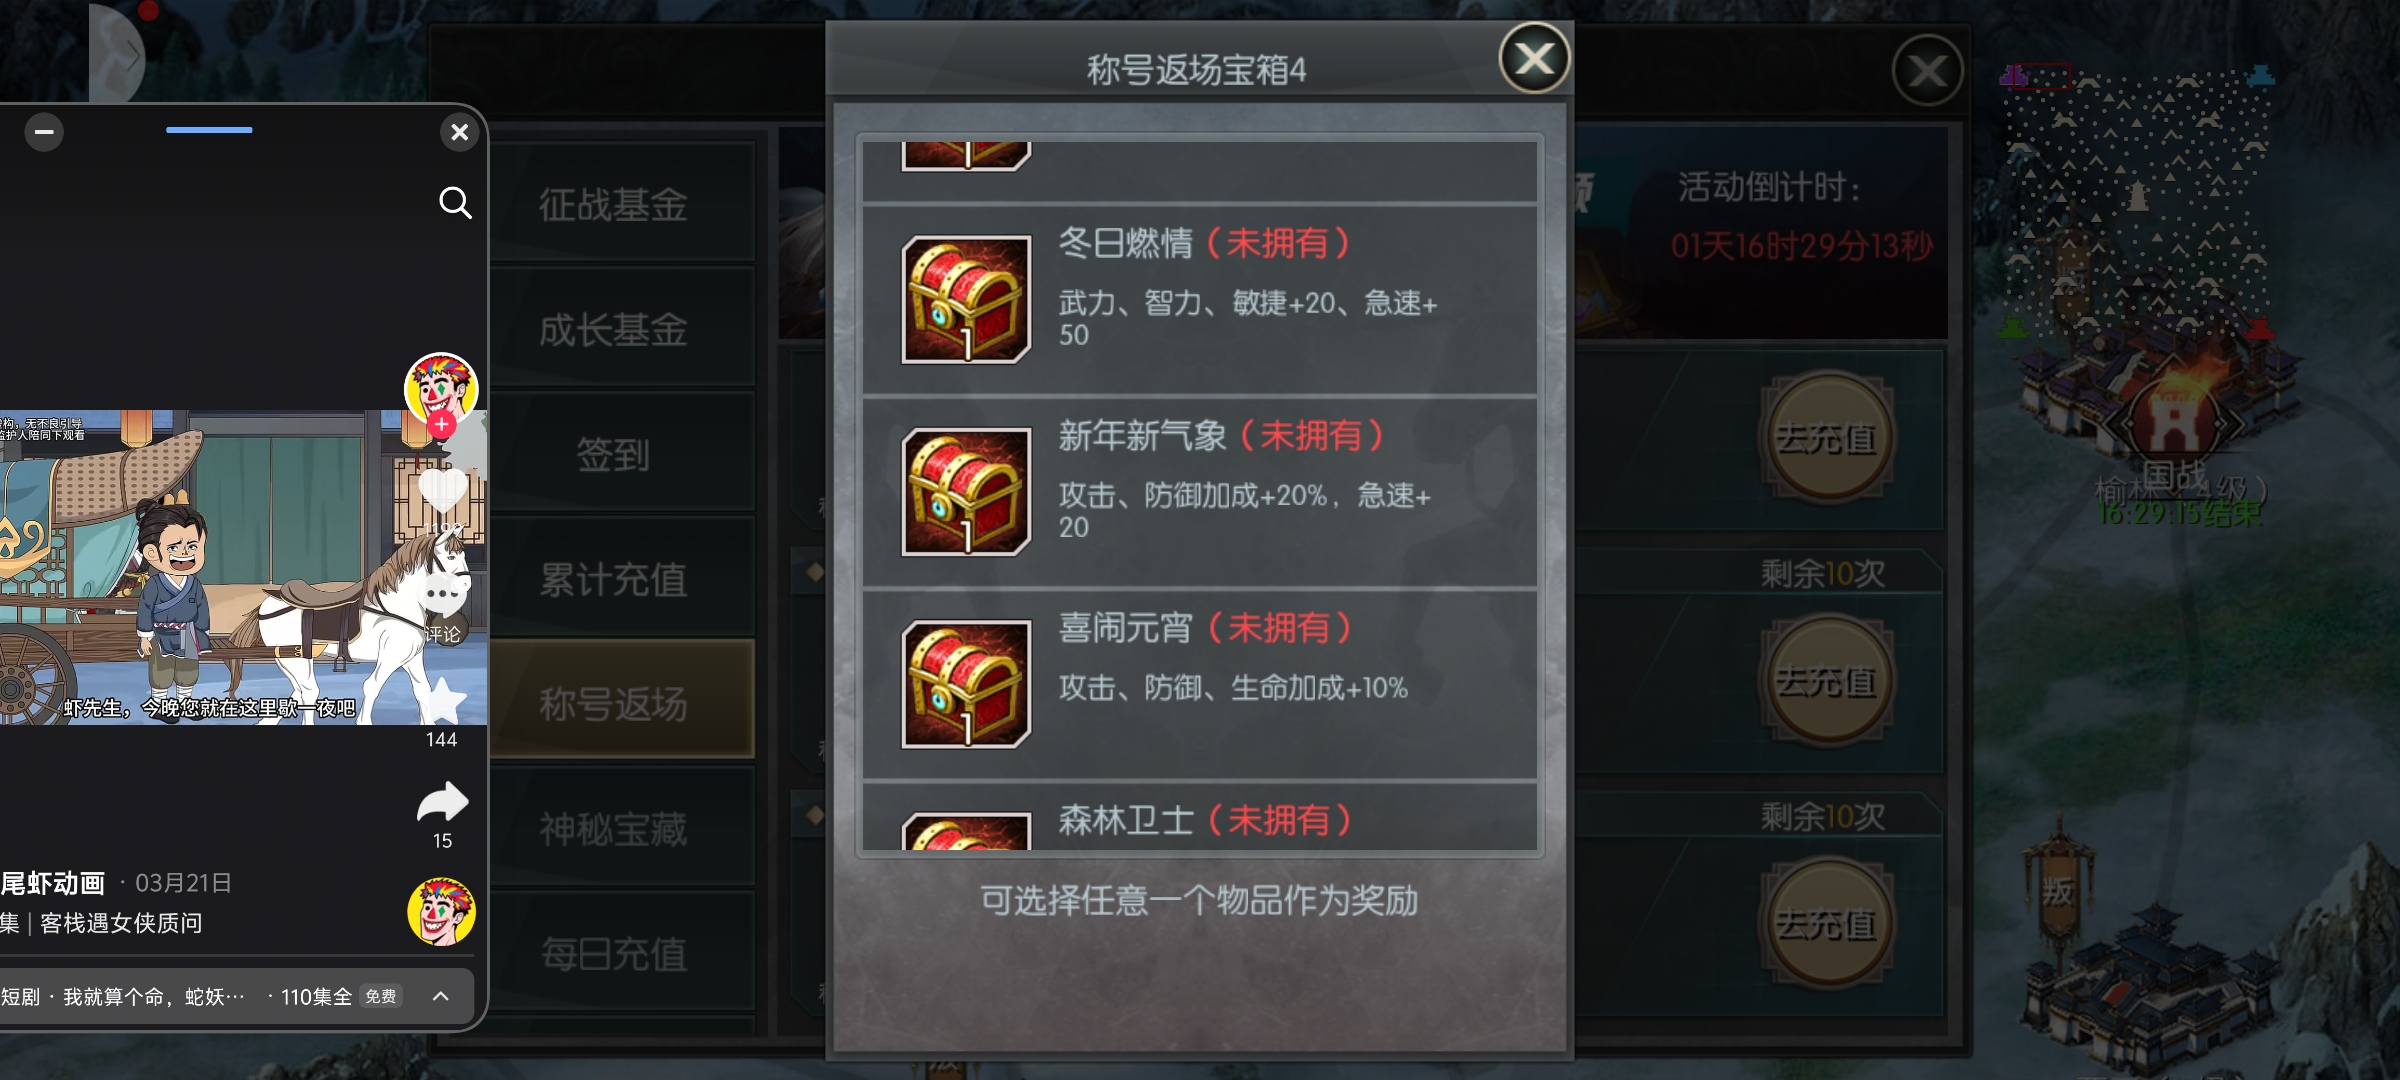The image size is (2400, 1080).
Task: Minimize the floating video panel
Action: 44,132
